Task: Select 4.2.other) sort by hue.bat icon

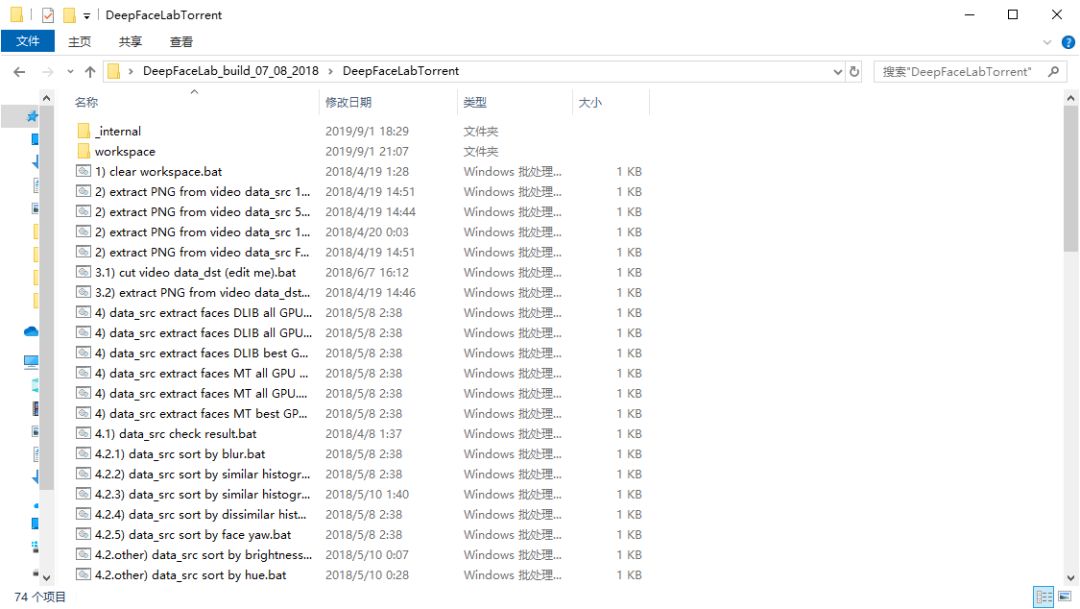Action: [83, 574]
